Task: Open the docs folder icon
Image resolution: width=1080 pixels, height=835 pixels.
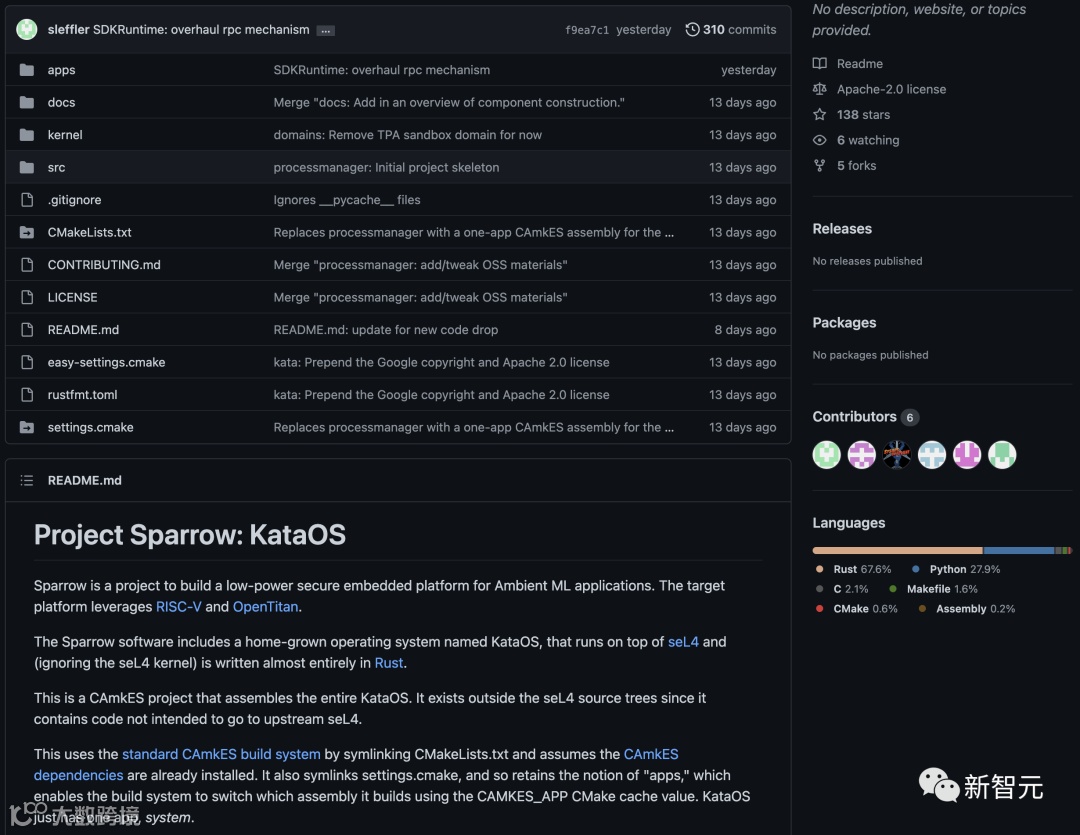Action: [x=27, y=102]
